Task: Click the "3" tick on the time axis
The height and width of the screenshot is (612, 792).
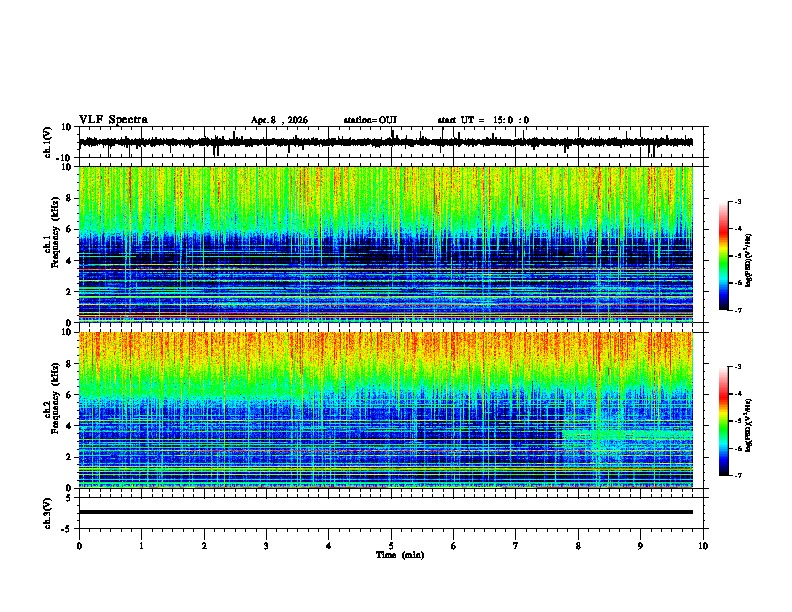Action: [266, 546]
